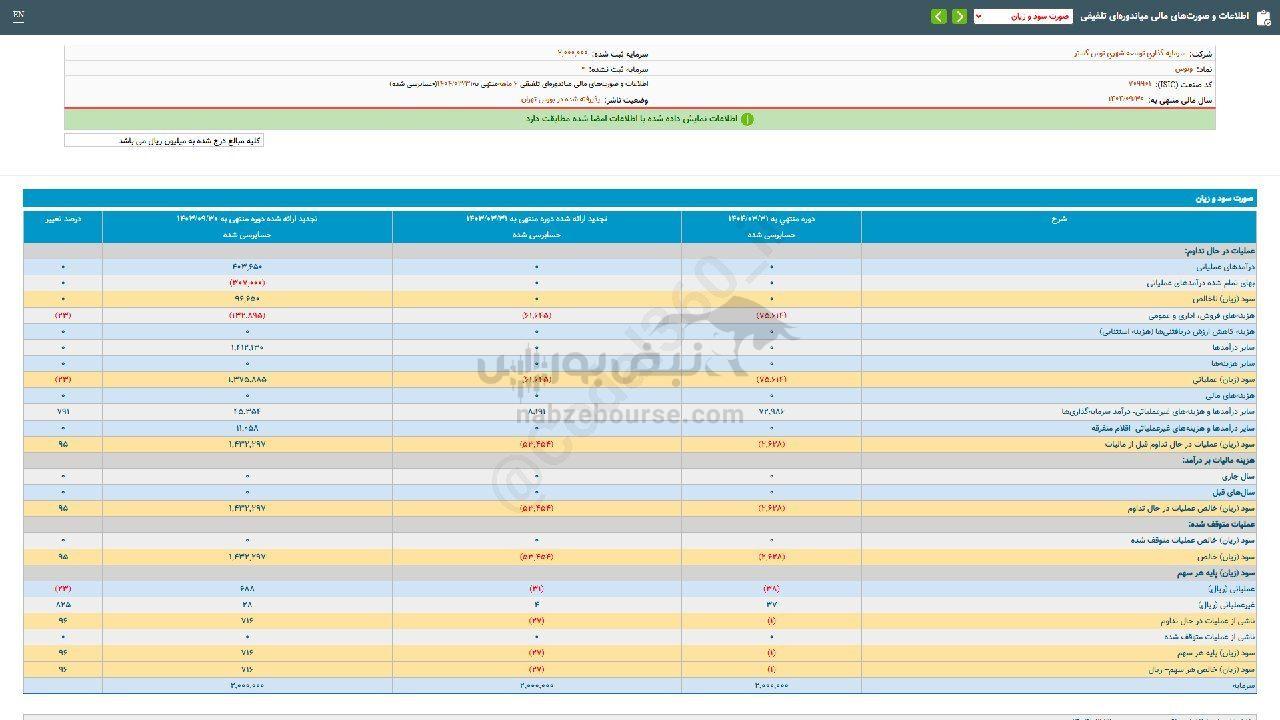Click the درصد تغییر column header
The image size is (1280, 720).
(63, 218)
